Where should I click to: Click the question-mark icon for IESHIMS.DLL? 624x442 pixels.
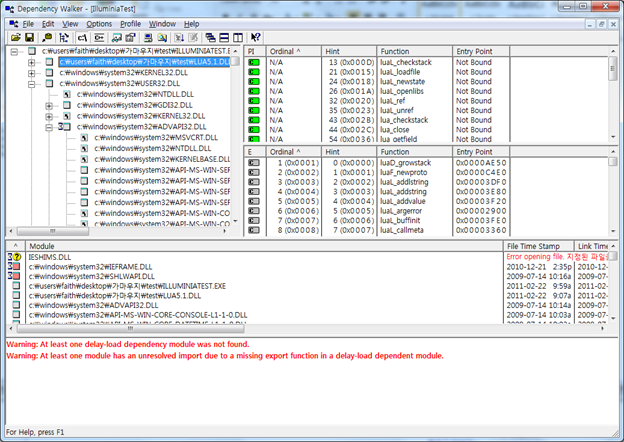pyautogui.click(x=17, y=257)
